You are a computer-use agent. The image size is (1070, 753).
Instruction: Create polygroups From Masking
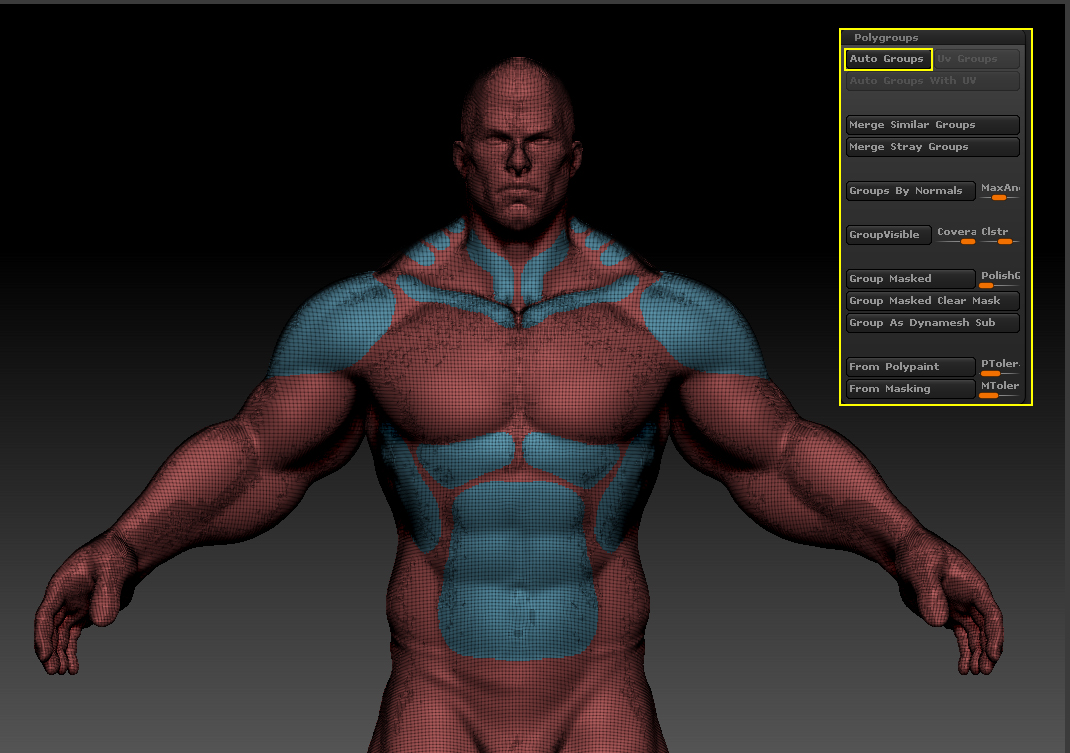click(x=911, y=388)
